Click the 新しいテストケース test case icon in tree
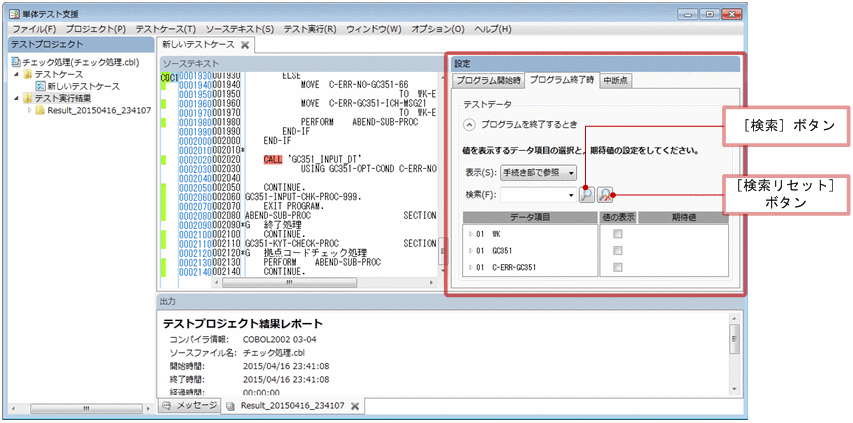 point(40,86)
